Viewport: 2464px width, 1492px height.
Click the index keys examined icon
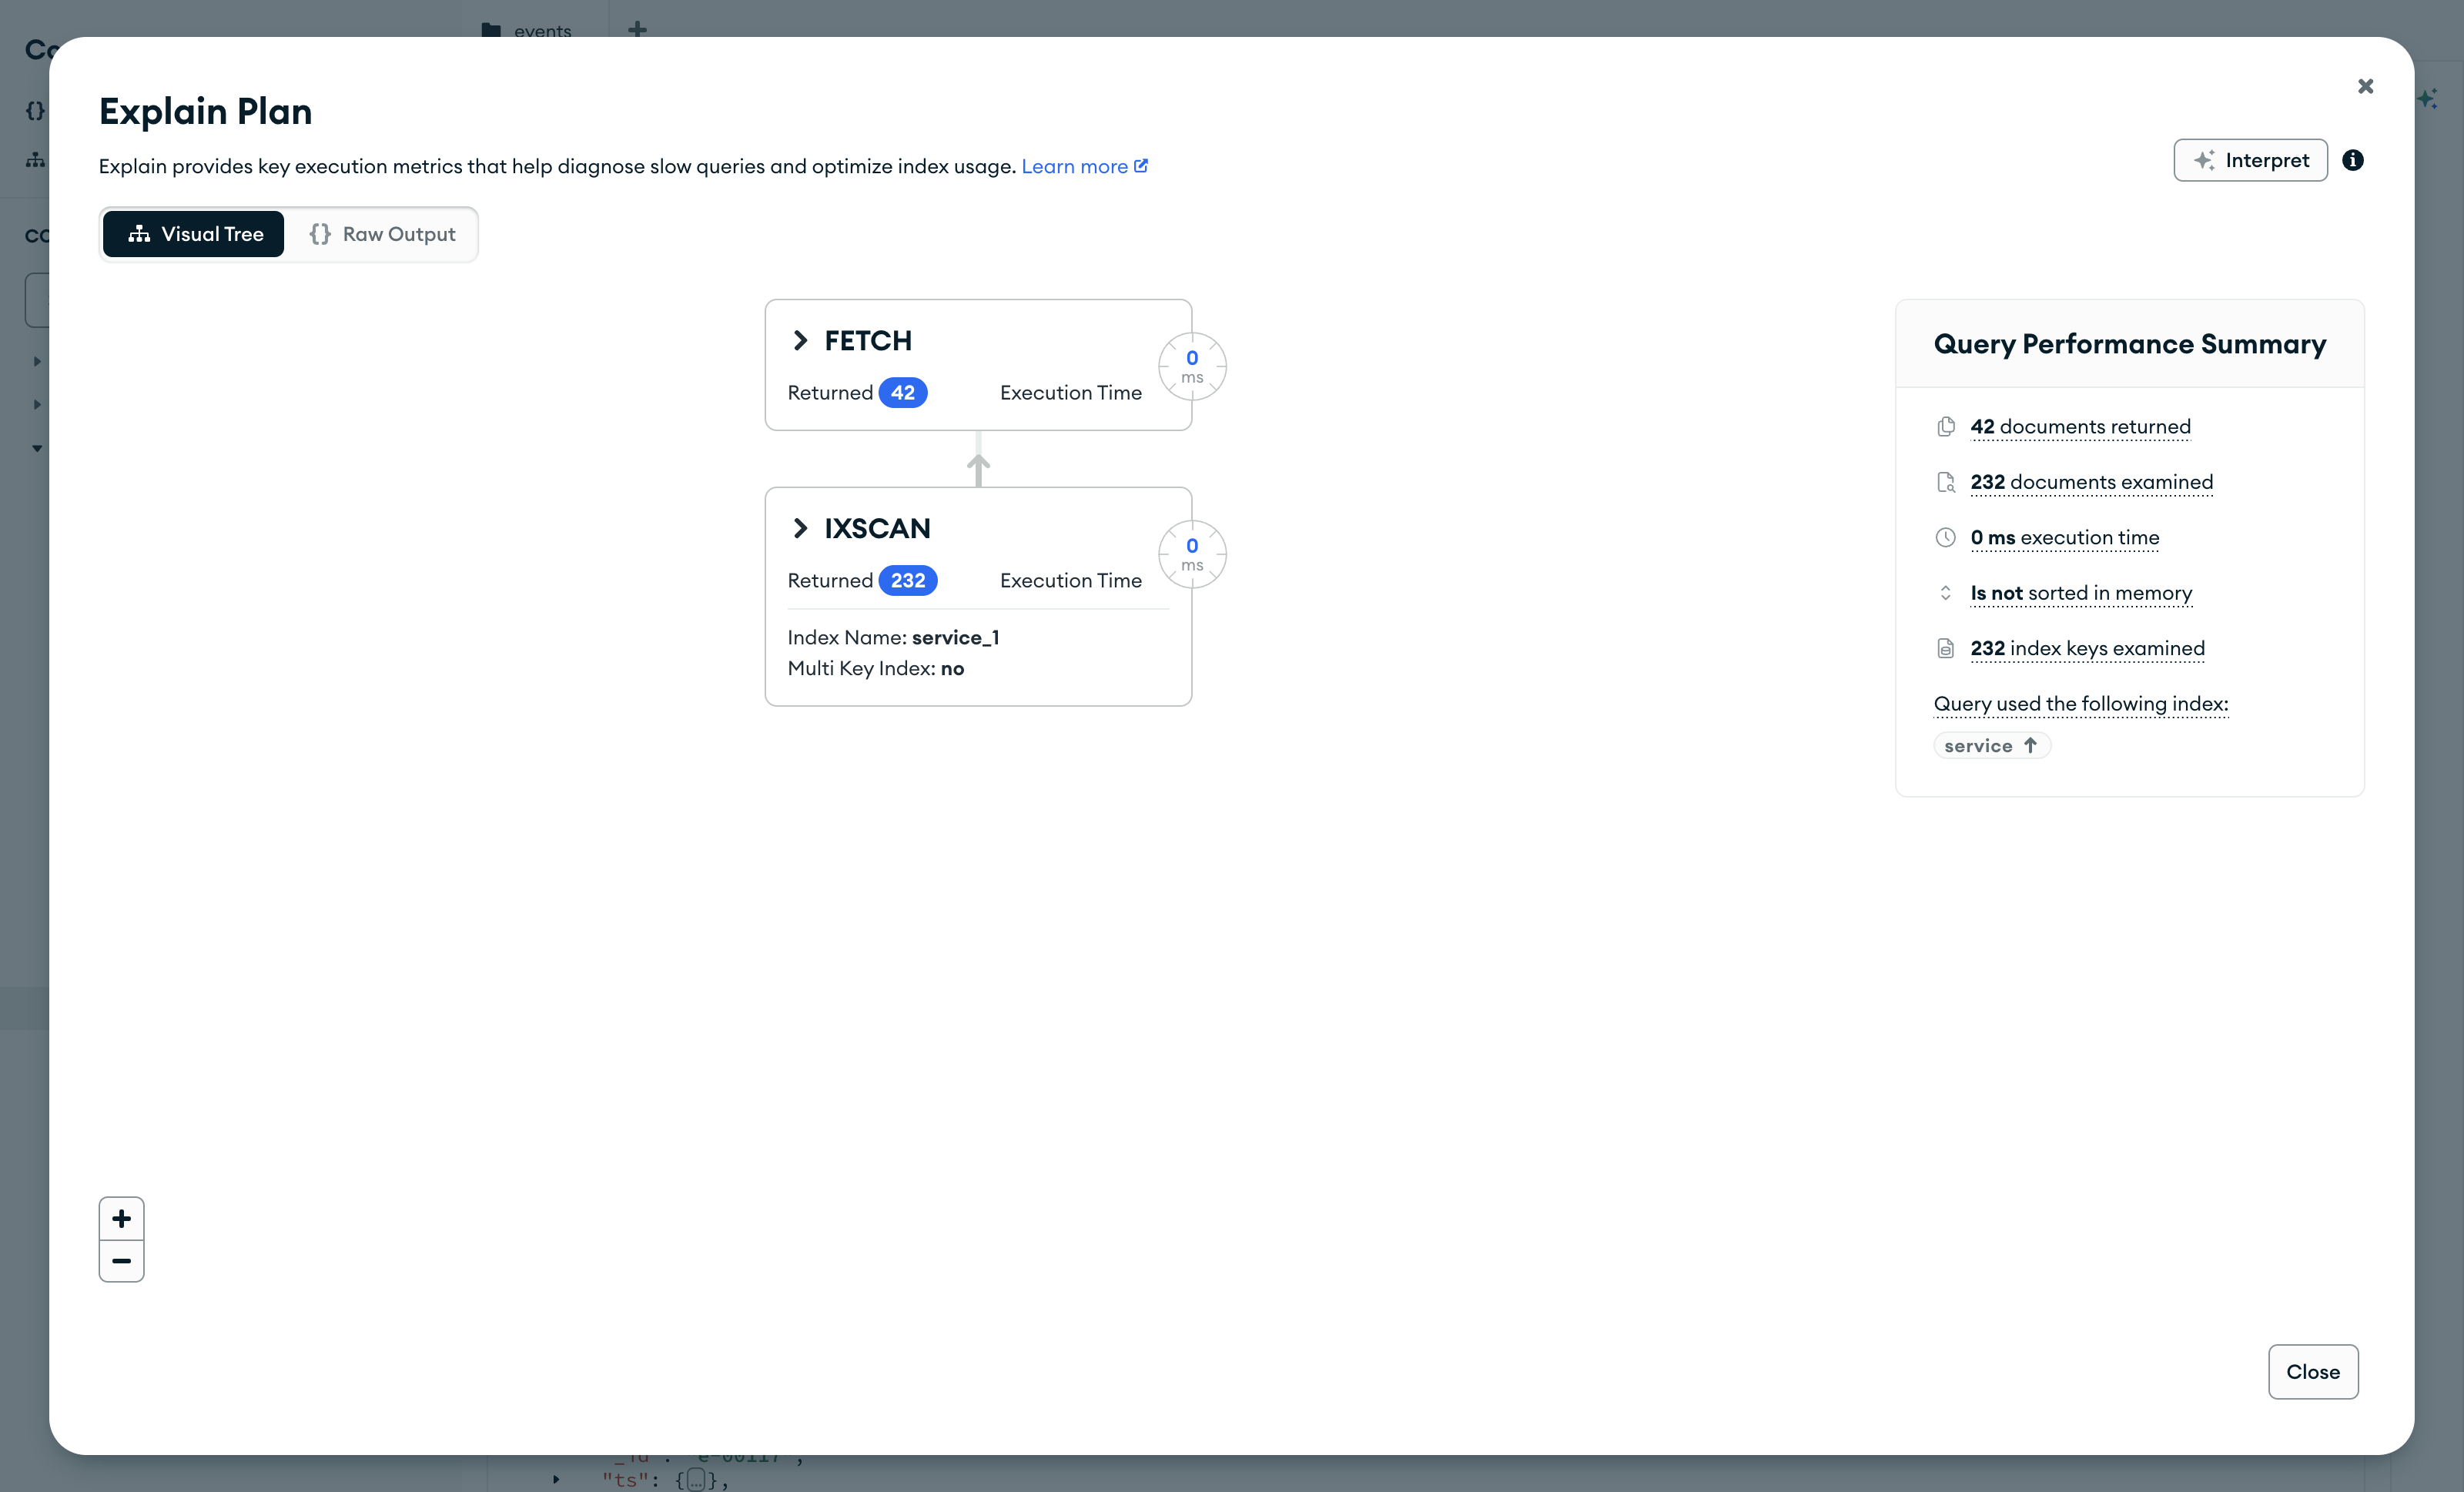point(1946,649)
